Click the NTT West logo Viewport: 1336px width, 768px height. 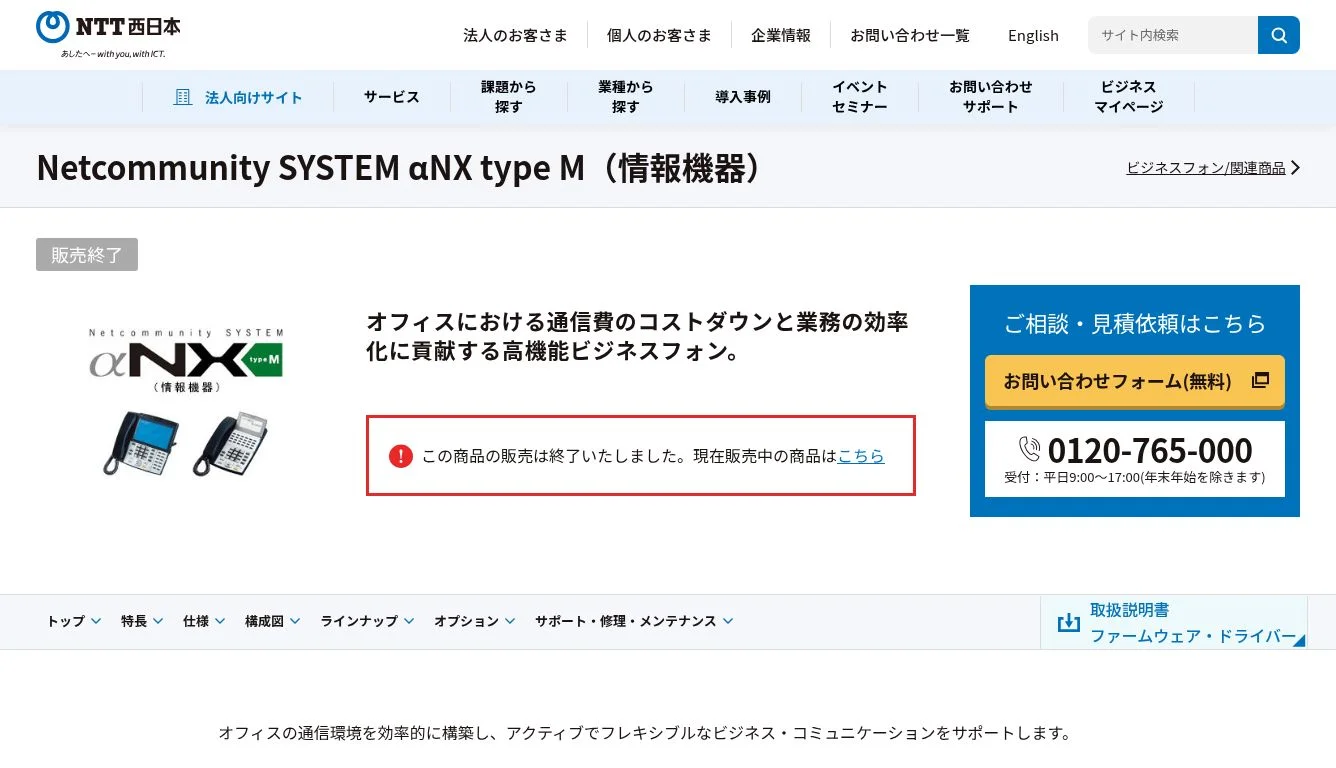tap(108, 35)
